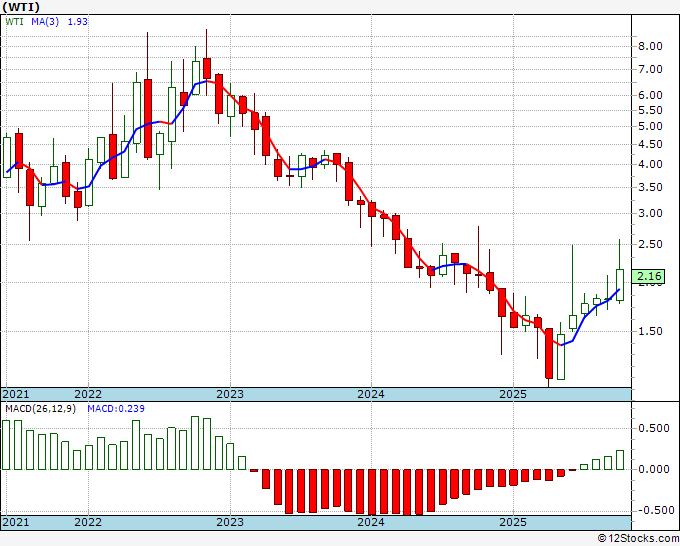
Task: Click the 1.93 moving average value
Action: 78,21
